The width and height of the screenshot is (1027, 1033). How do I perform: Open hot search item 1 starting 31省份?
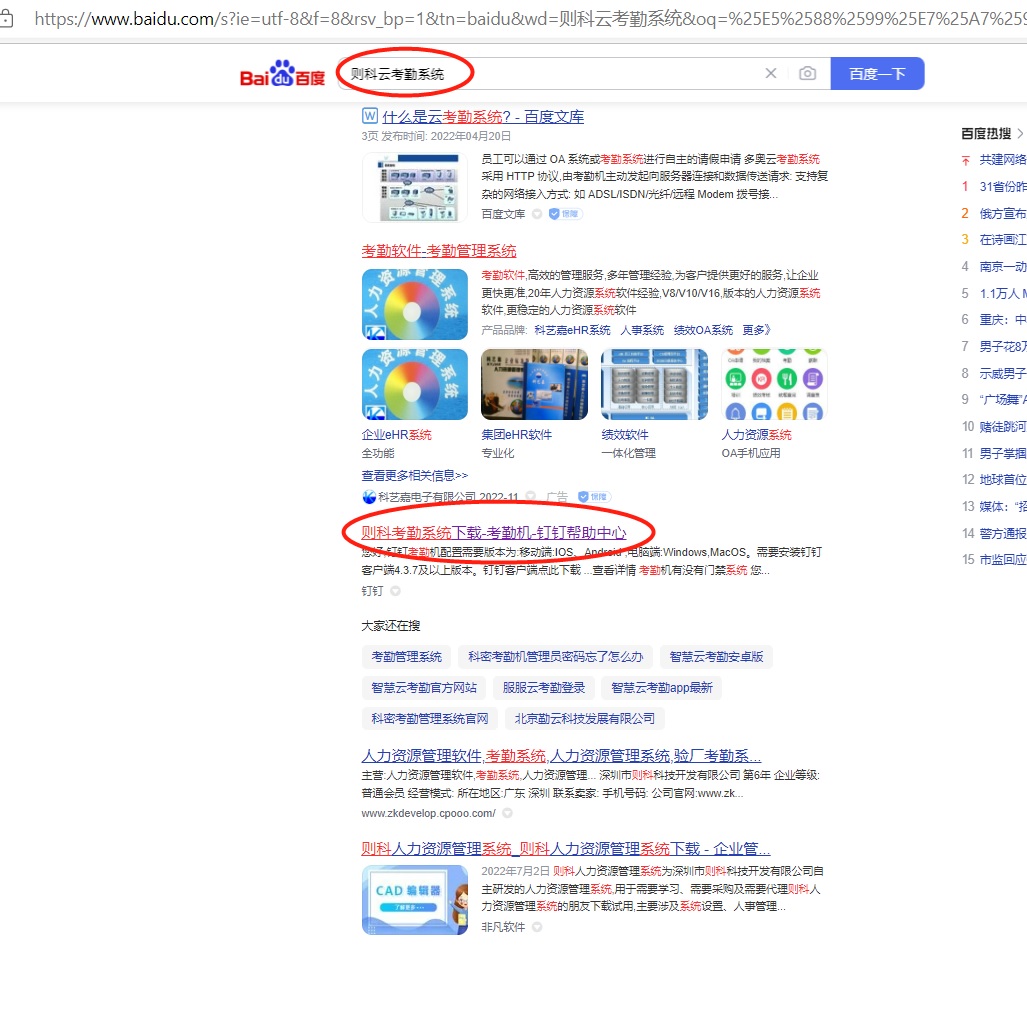click(x=1003, y=186)
